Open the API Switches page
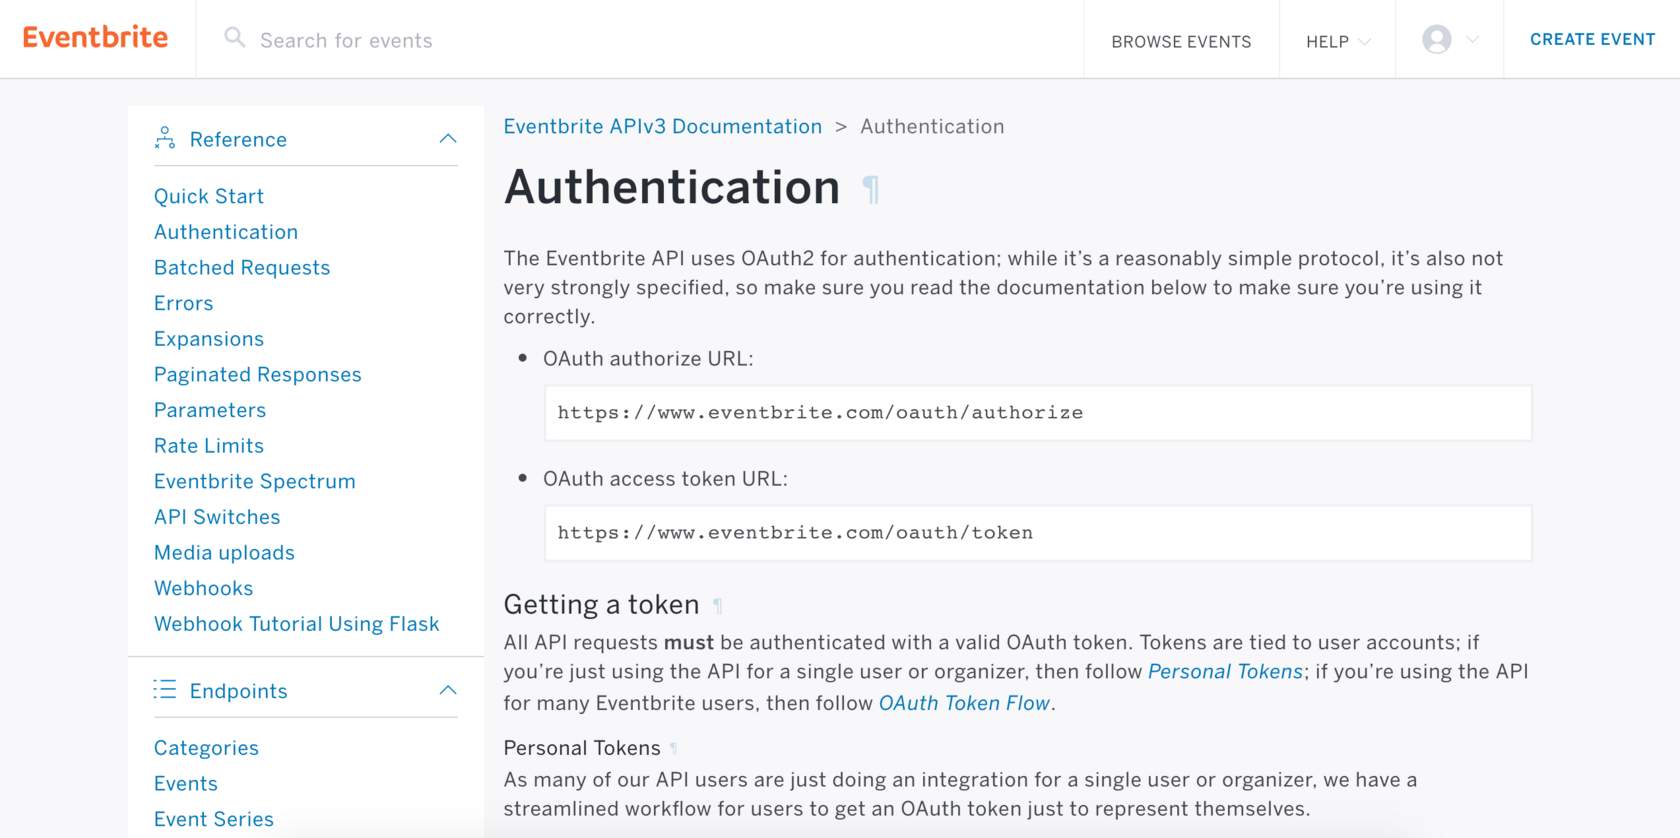The width and height of the screenshot is (1680, 838). tap(217, 517)
